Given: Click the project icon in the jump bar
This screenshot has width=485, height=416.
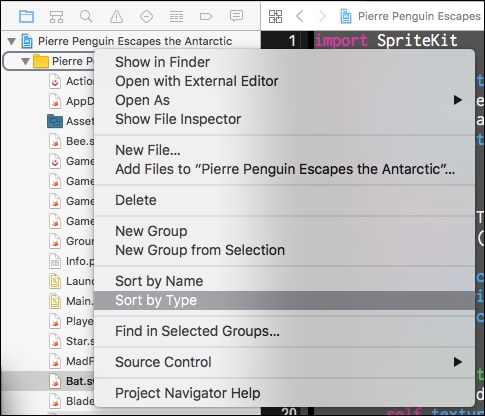Looking at the screenshot, I should click(x=346, y=16).
